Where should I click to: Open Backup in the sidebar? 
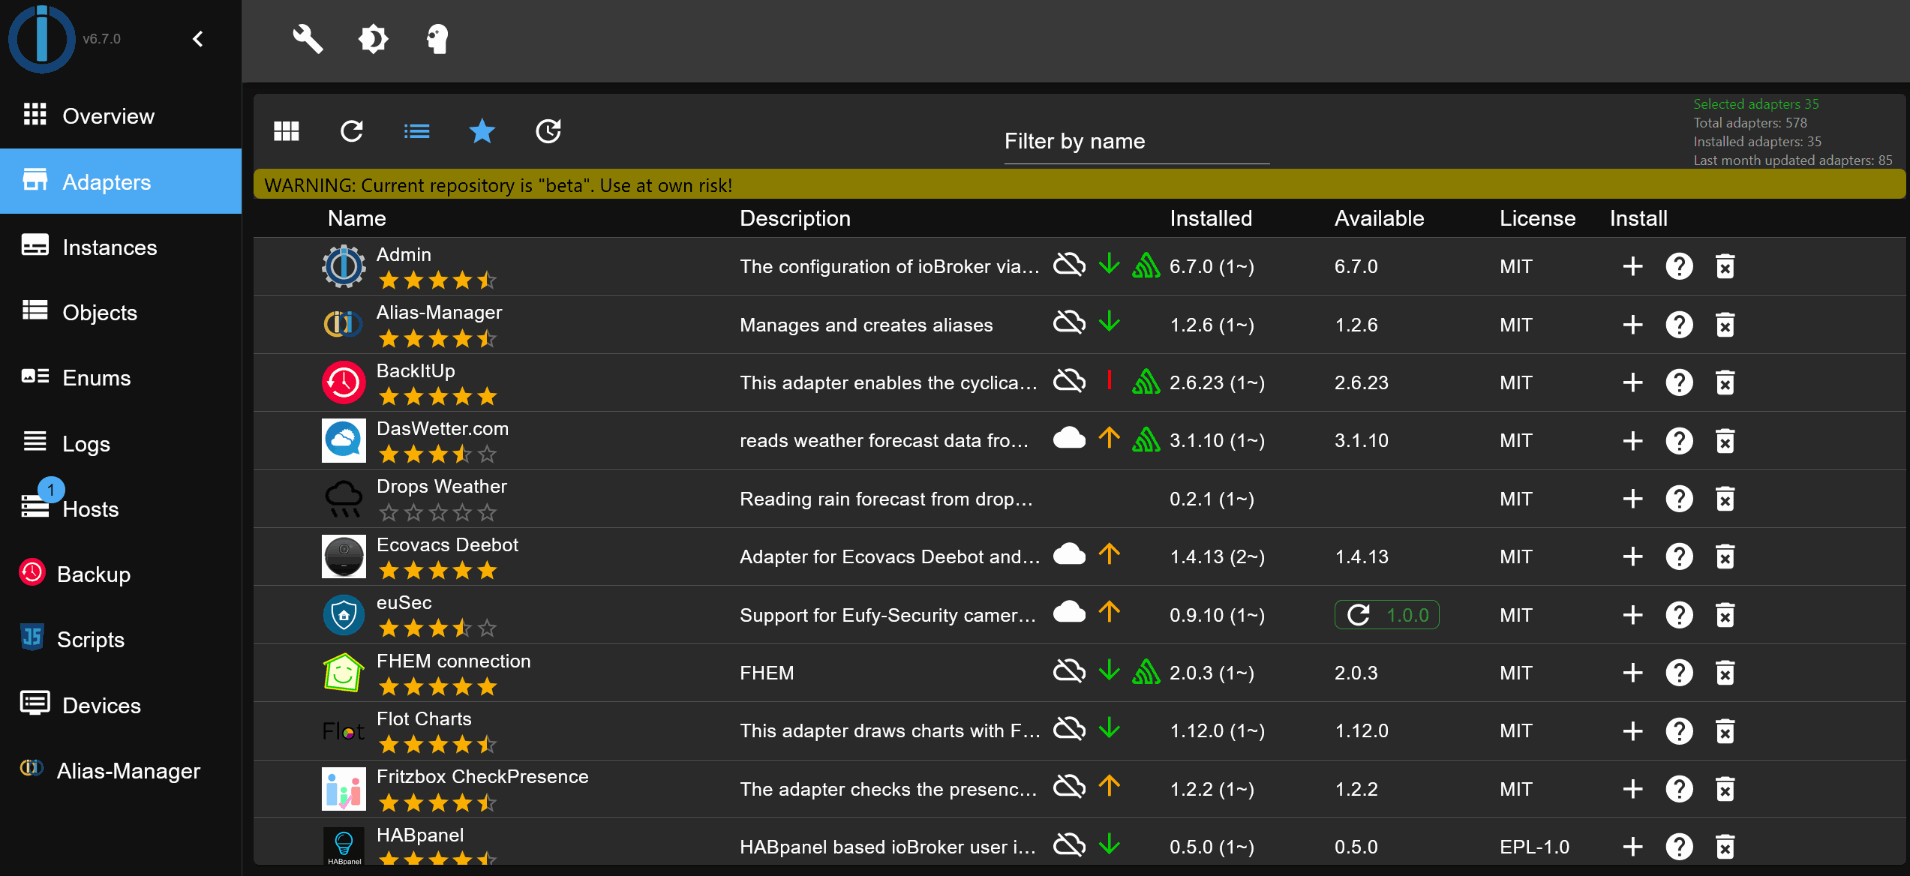click(121, 574)
